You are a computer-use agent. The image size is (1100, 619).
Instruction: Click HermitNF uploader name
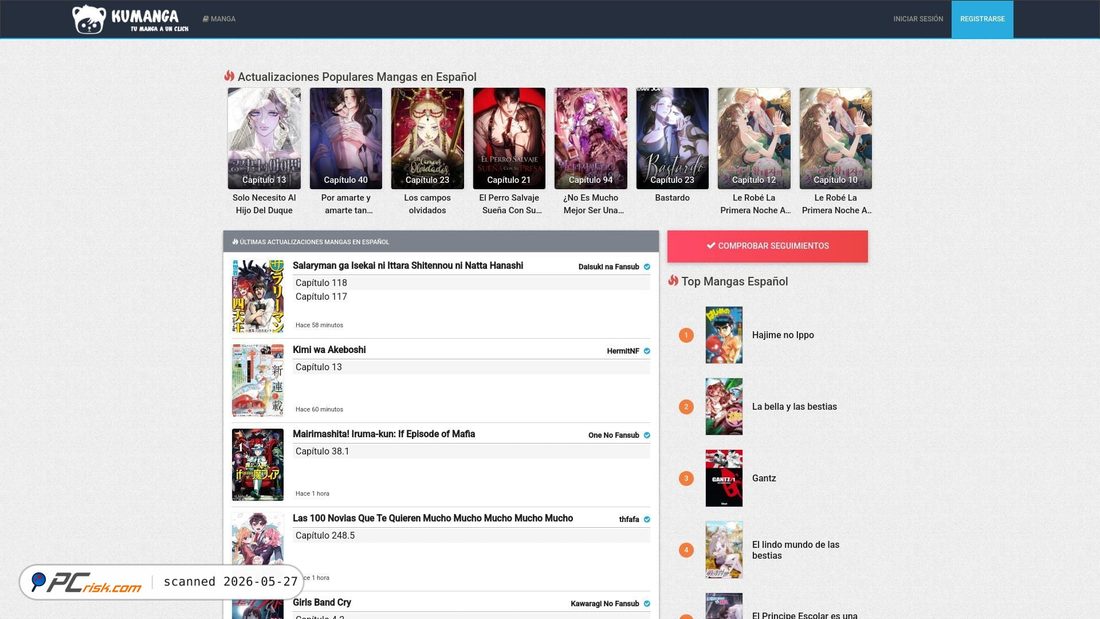point(623,351)
